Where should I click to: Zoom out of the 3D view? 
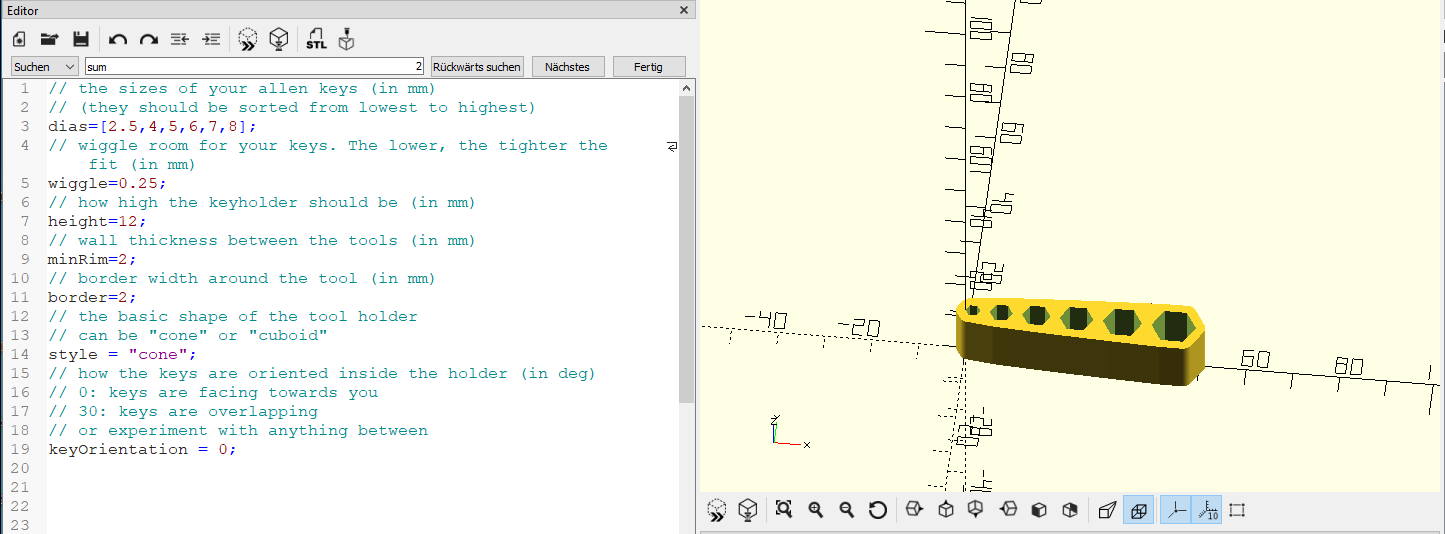[x=846, y=510]
